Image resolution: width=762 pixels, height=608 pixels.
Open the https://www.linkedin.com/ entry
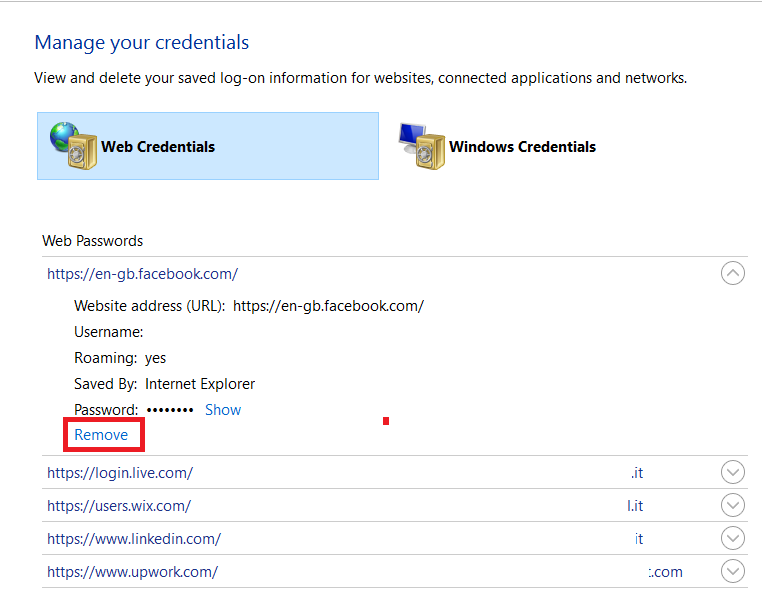[x=134, y=539]
